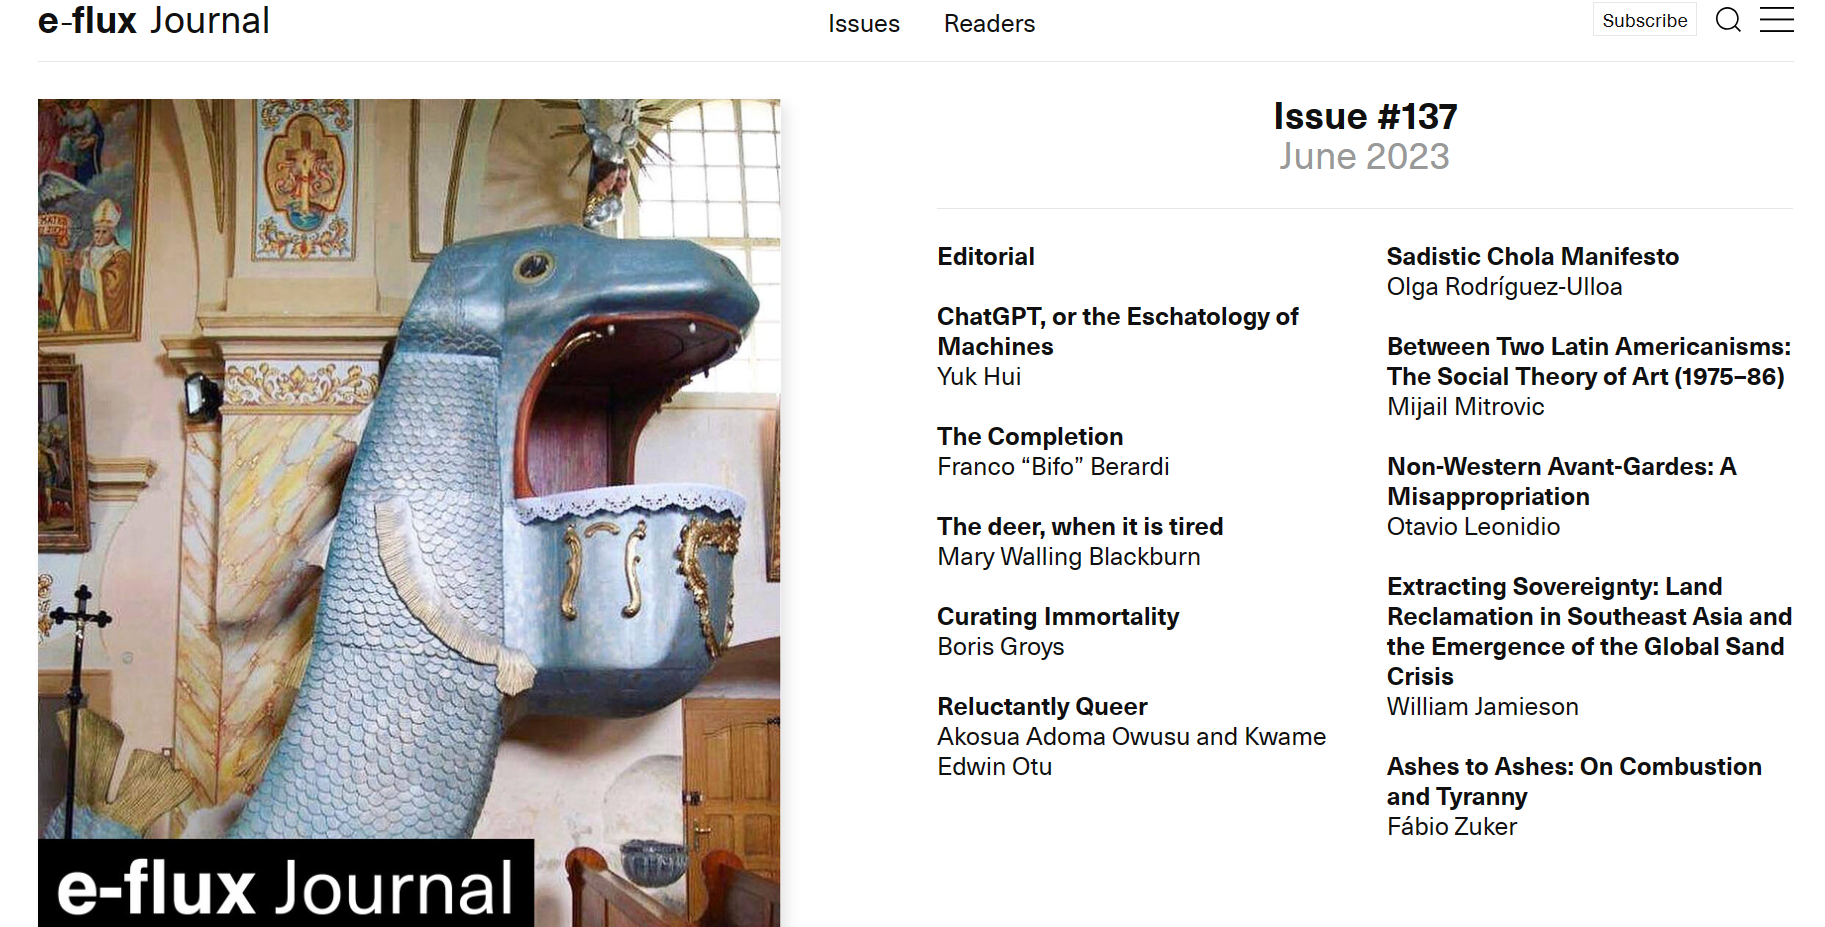Open the Editorial article link

[x=986, y=257]
